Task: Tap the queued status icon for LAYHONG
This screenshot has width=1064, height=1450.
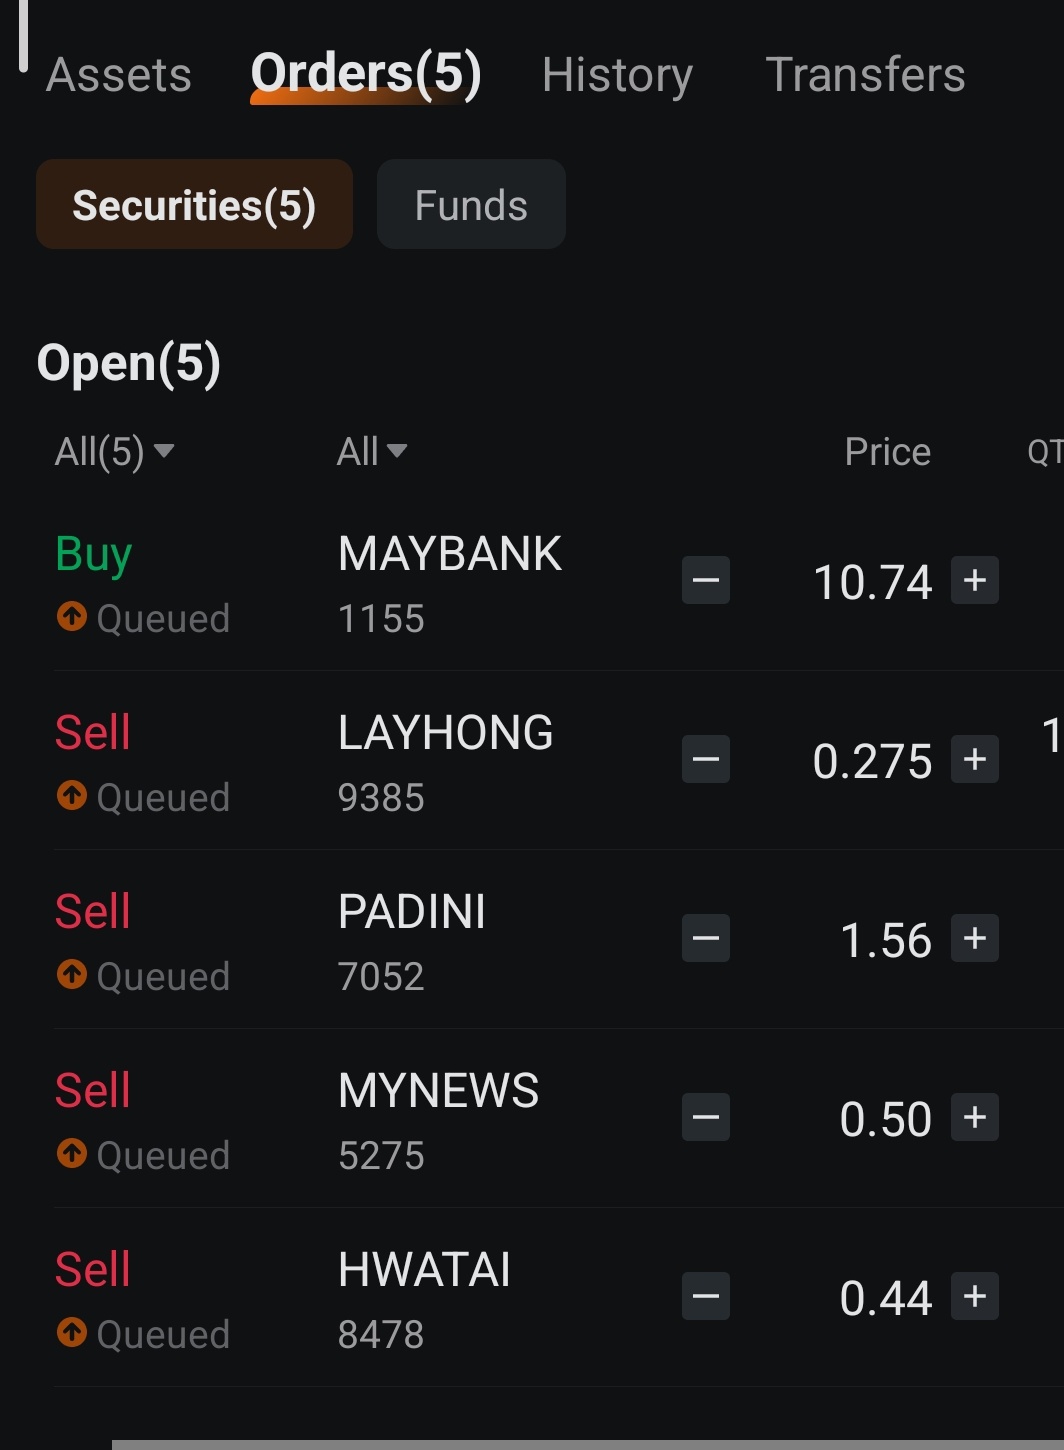Action: tap(72, 795)
